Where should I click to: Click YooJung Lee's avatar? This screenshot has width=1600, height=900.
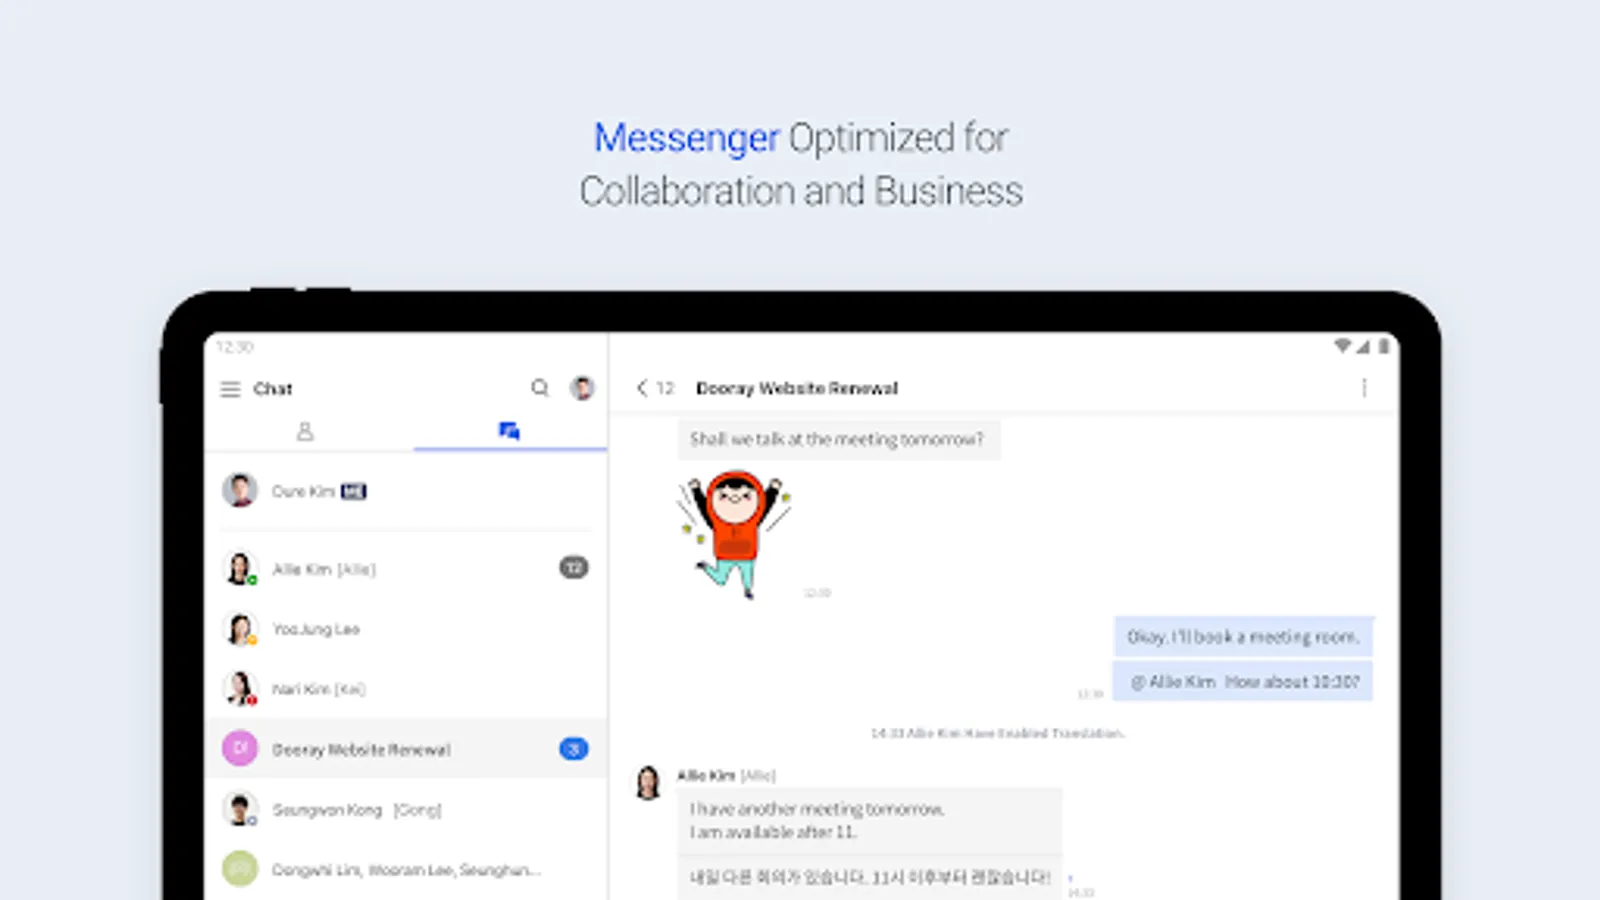tap(240, 629)
